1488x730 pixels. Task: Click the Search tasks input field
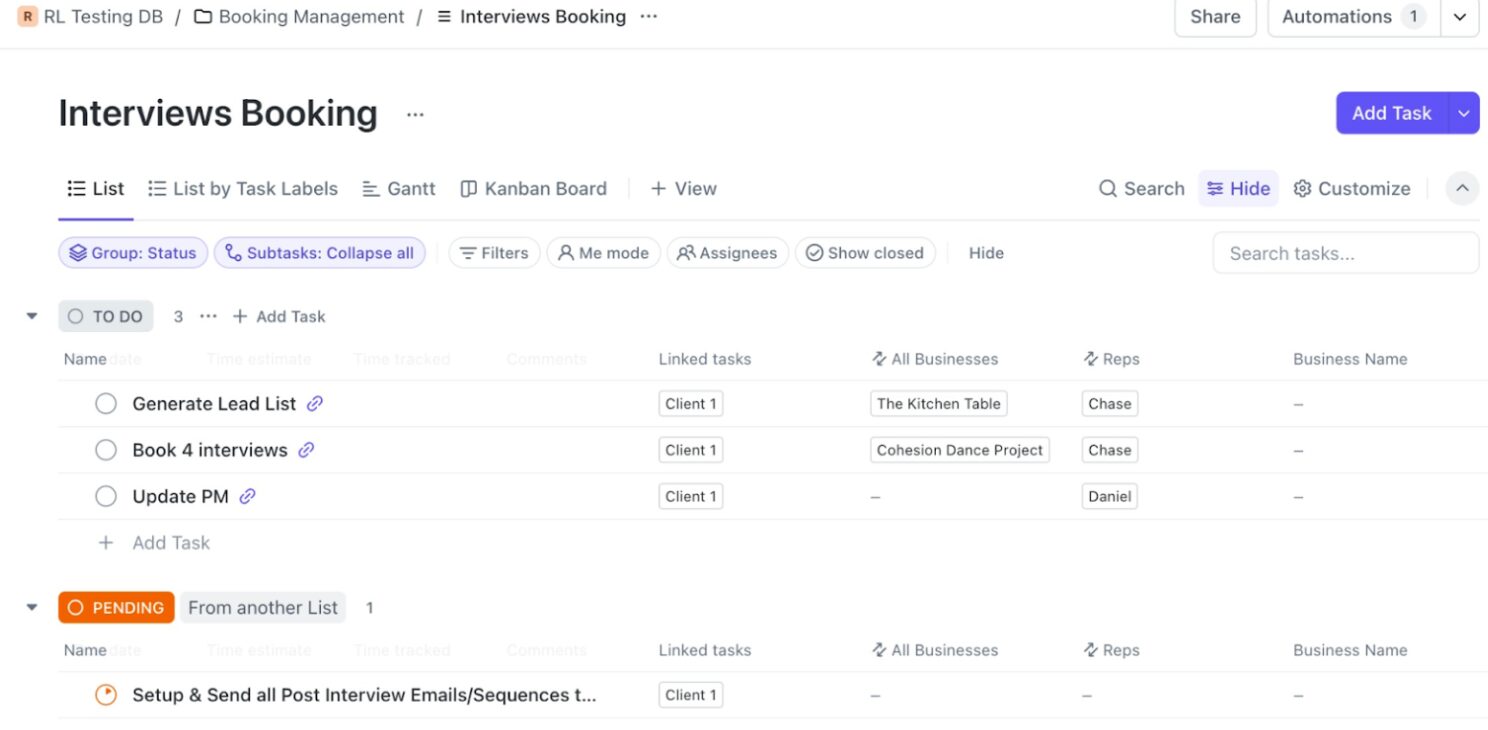(1345, 253)
